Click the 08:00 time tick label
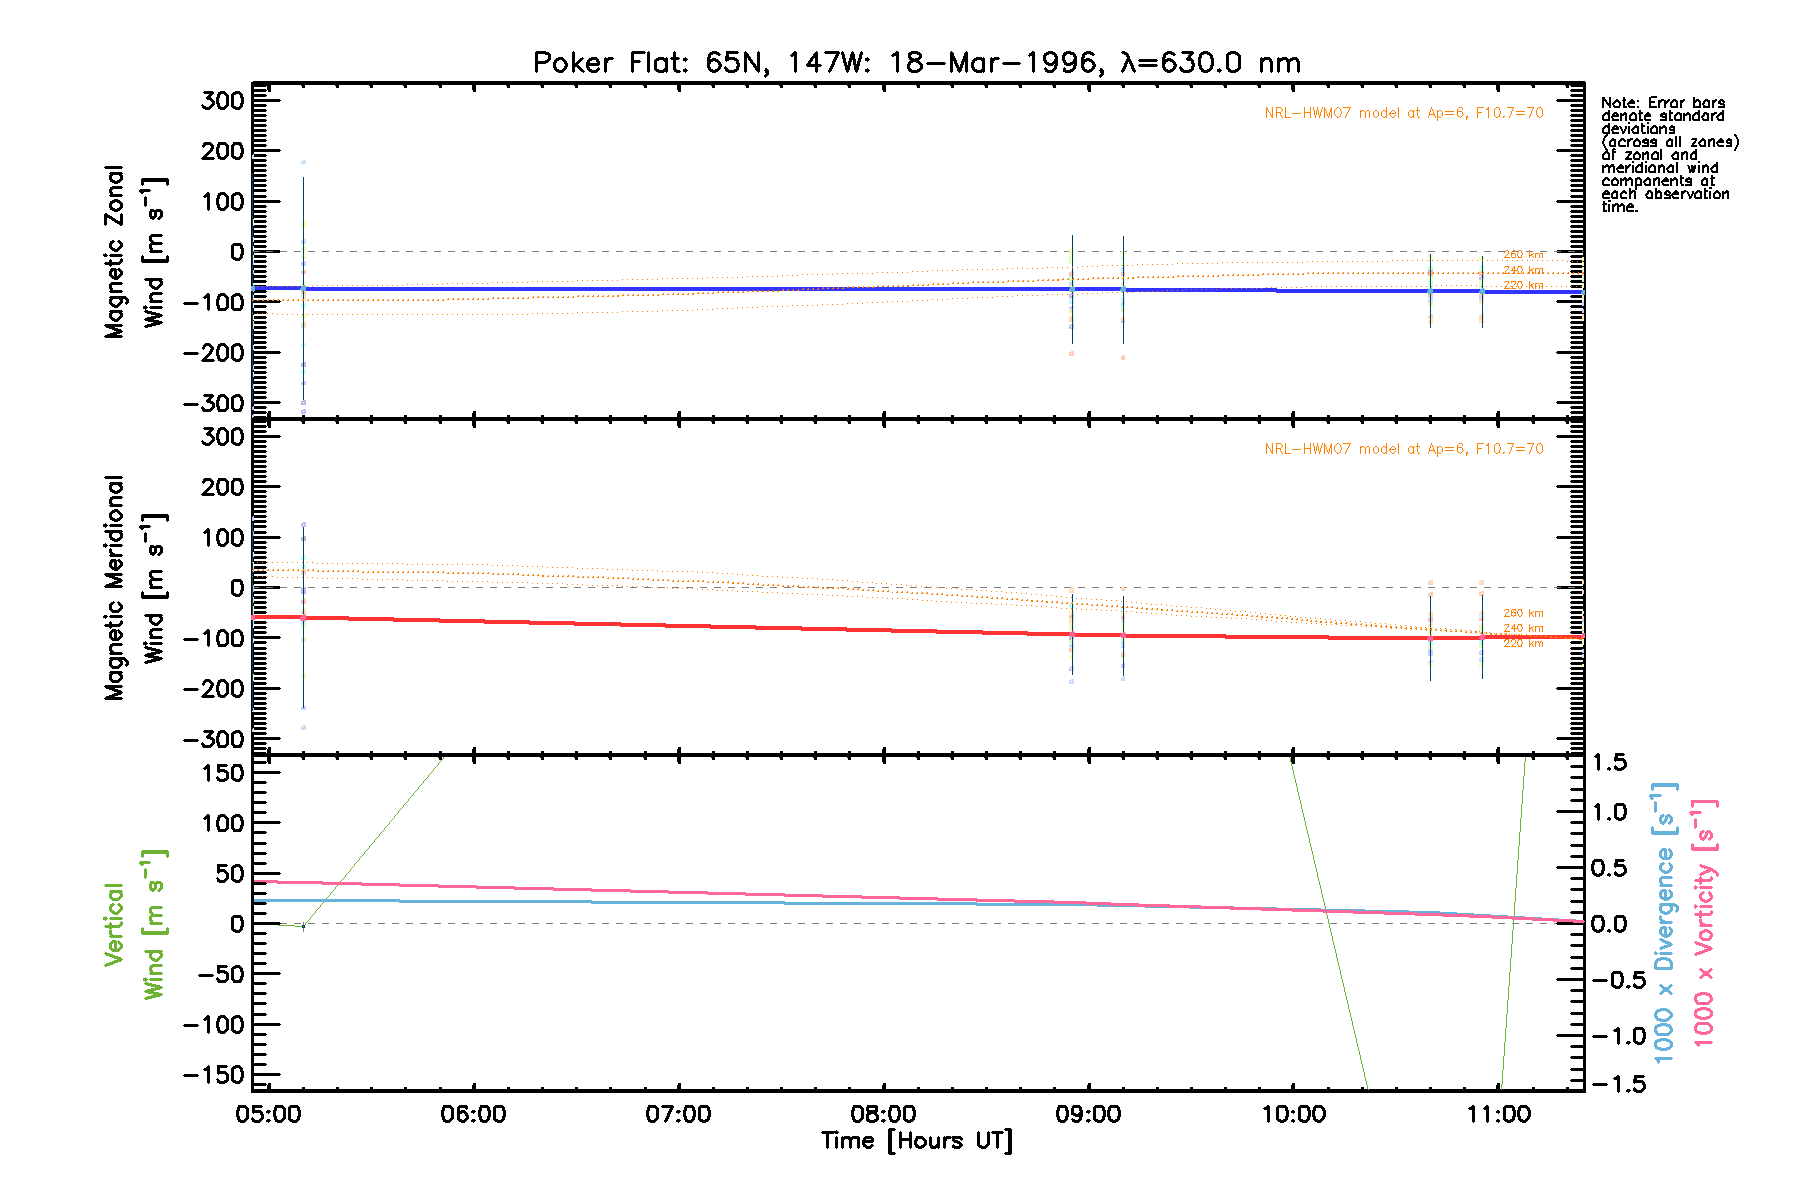Image resolution: width=1800 pixels, height=1200 pixels. 883,1114
